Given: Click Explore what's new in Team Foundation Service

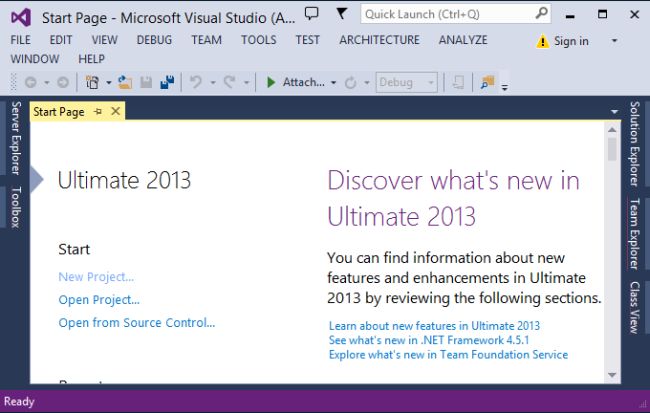Looking at the screenshot, I should click(448, 355).
